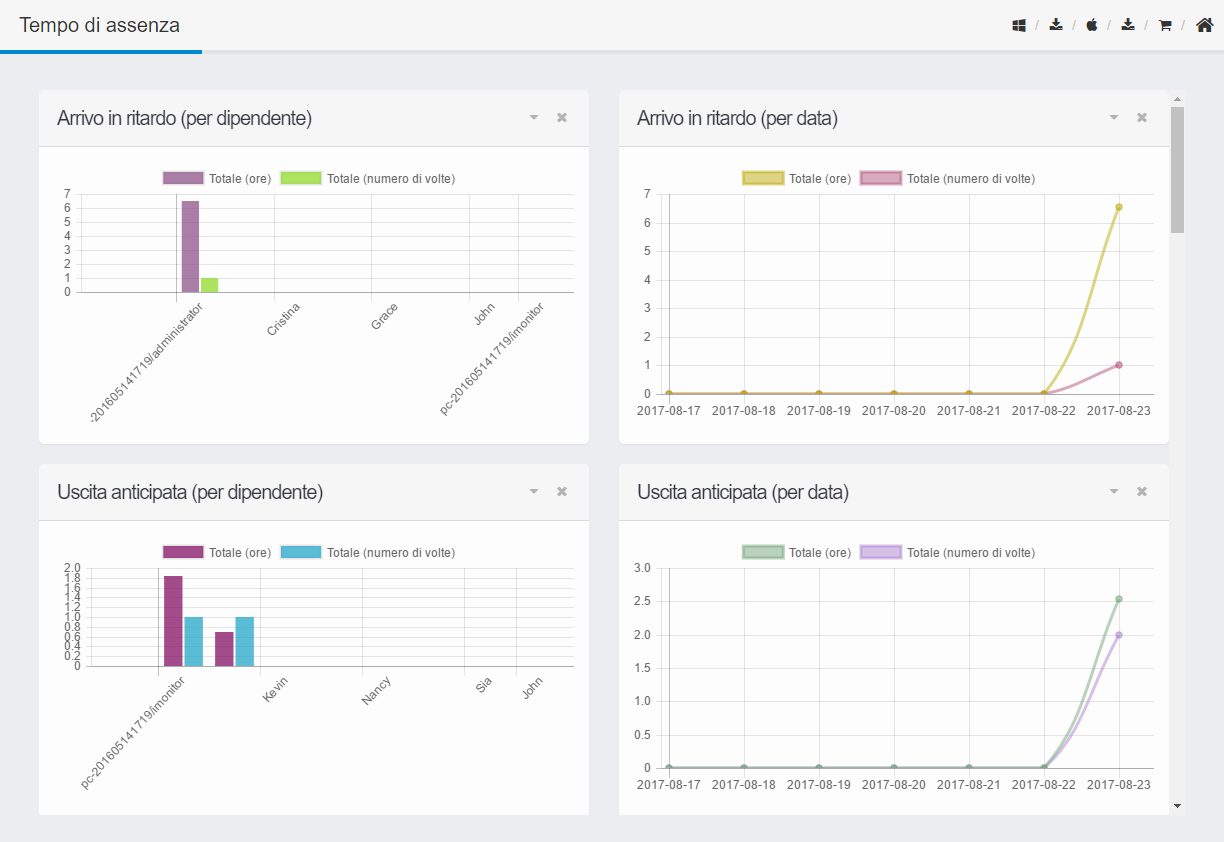
Task: Click the purple administrator hours bar
Action: tap(190, 246)
